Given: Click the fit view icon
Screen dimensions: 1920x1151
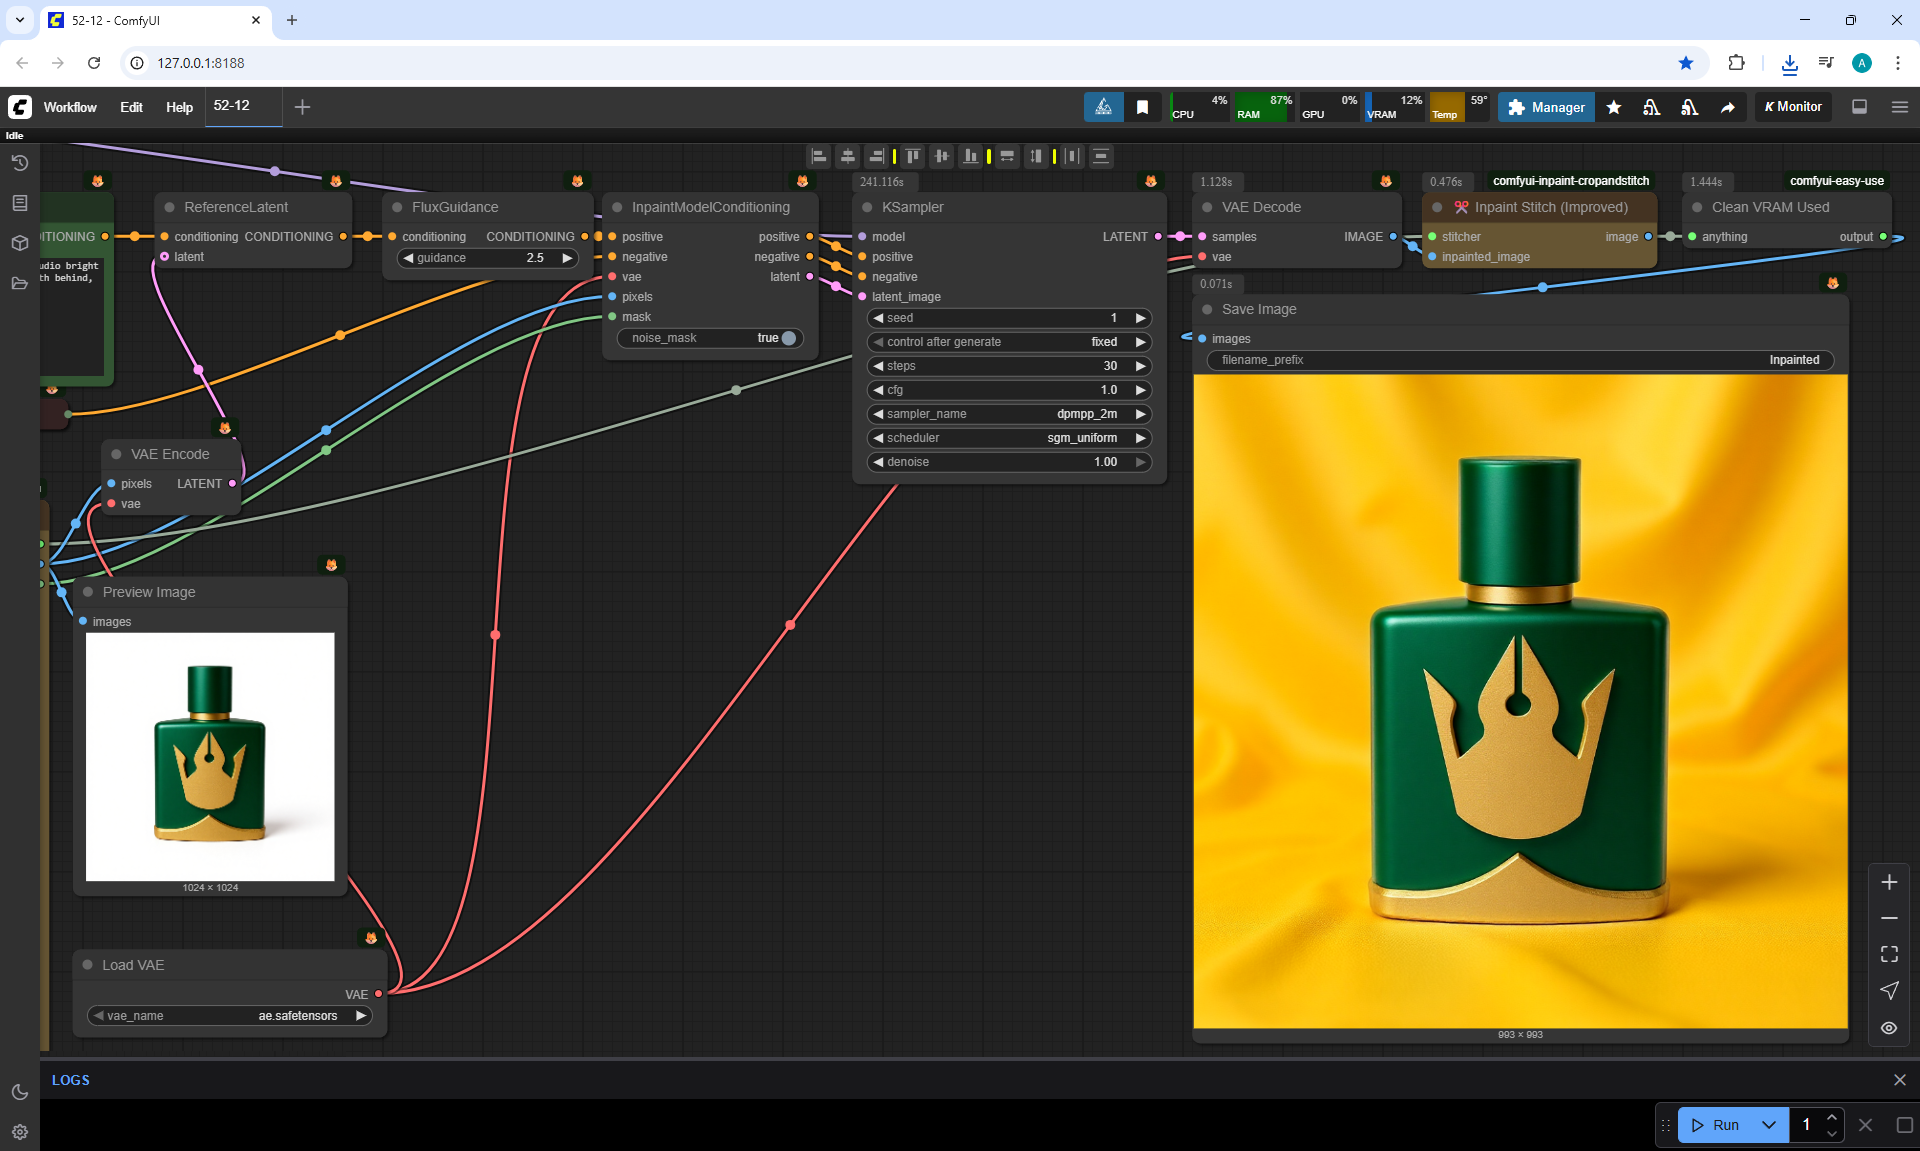Looking at the screenshot, I should coord(1889,954).
